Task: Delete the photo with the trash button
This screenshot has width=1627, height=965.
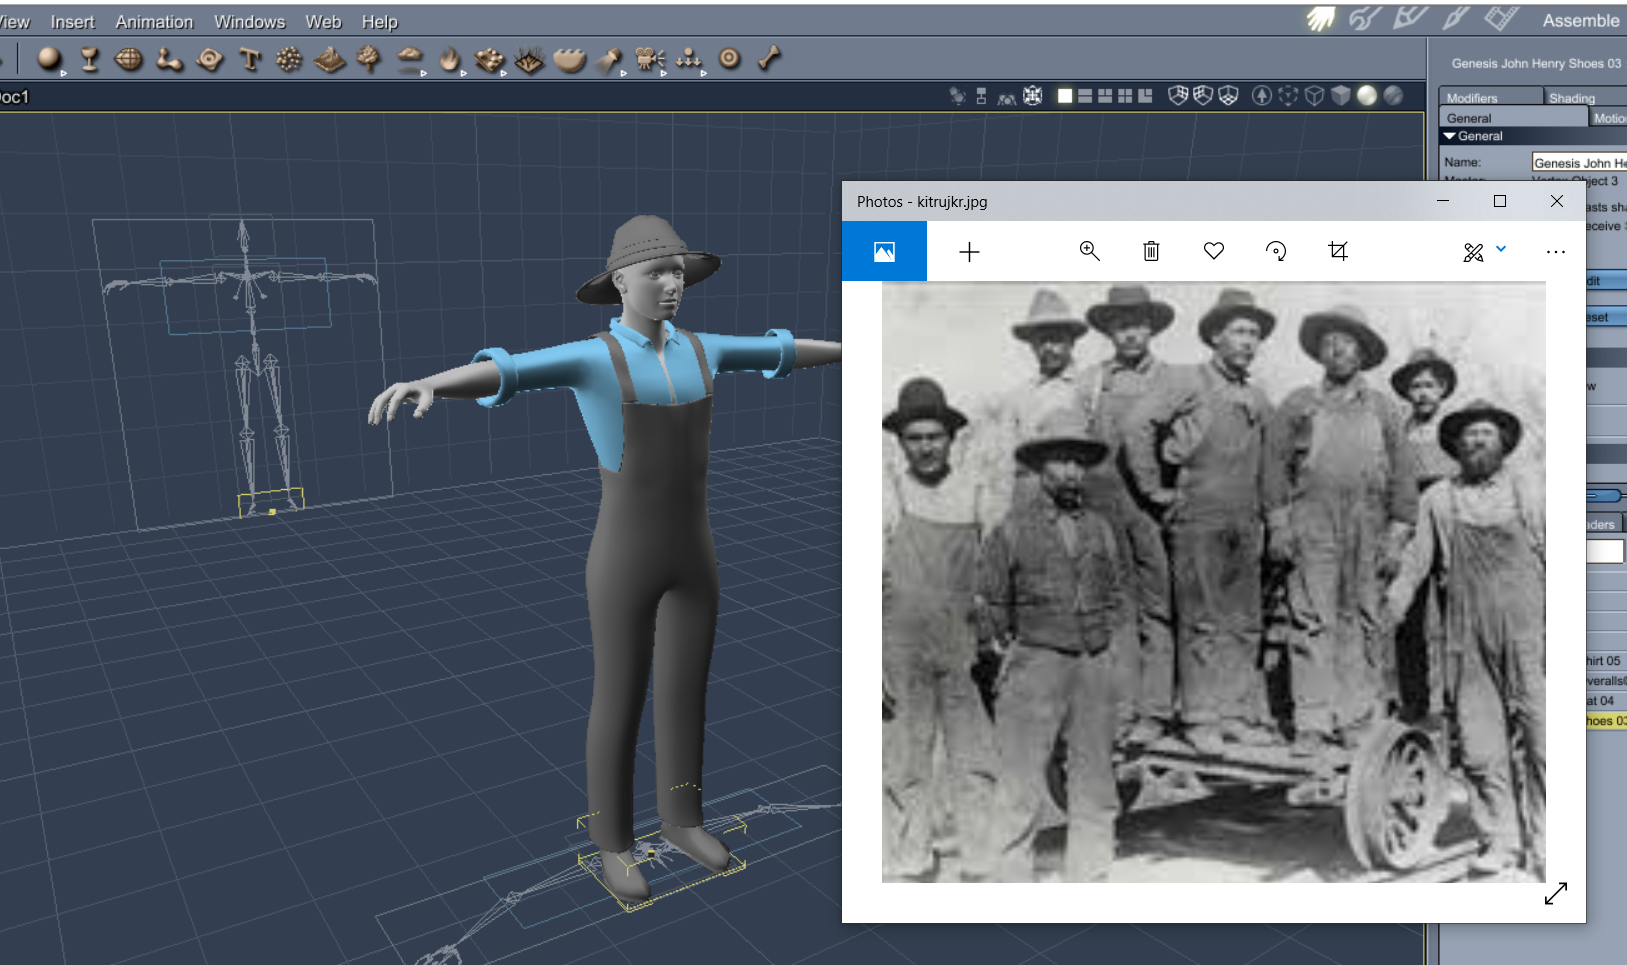Action: point(1151,251)
